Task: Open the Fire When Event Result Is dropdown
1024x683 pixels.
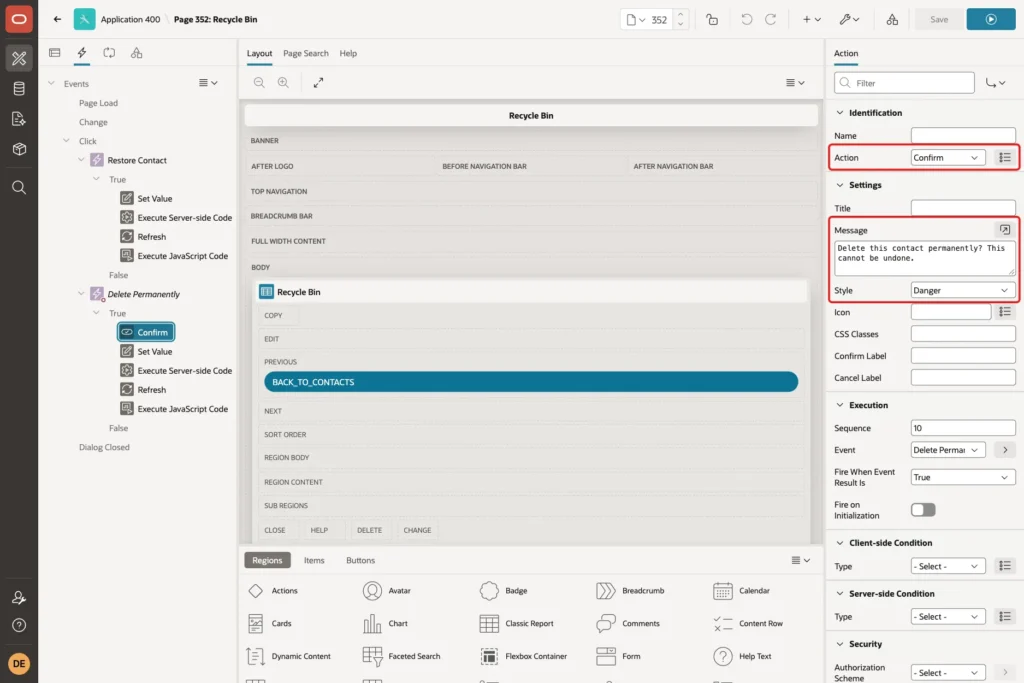Action: click(963, 477)
